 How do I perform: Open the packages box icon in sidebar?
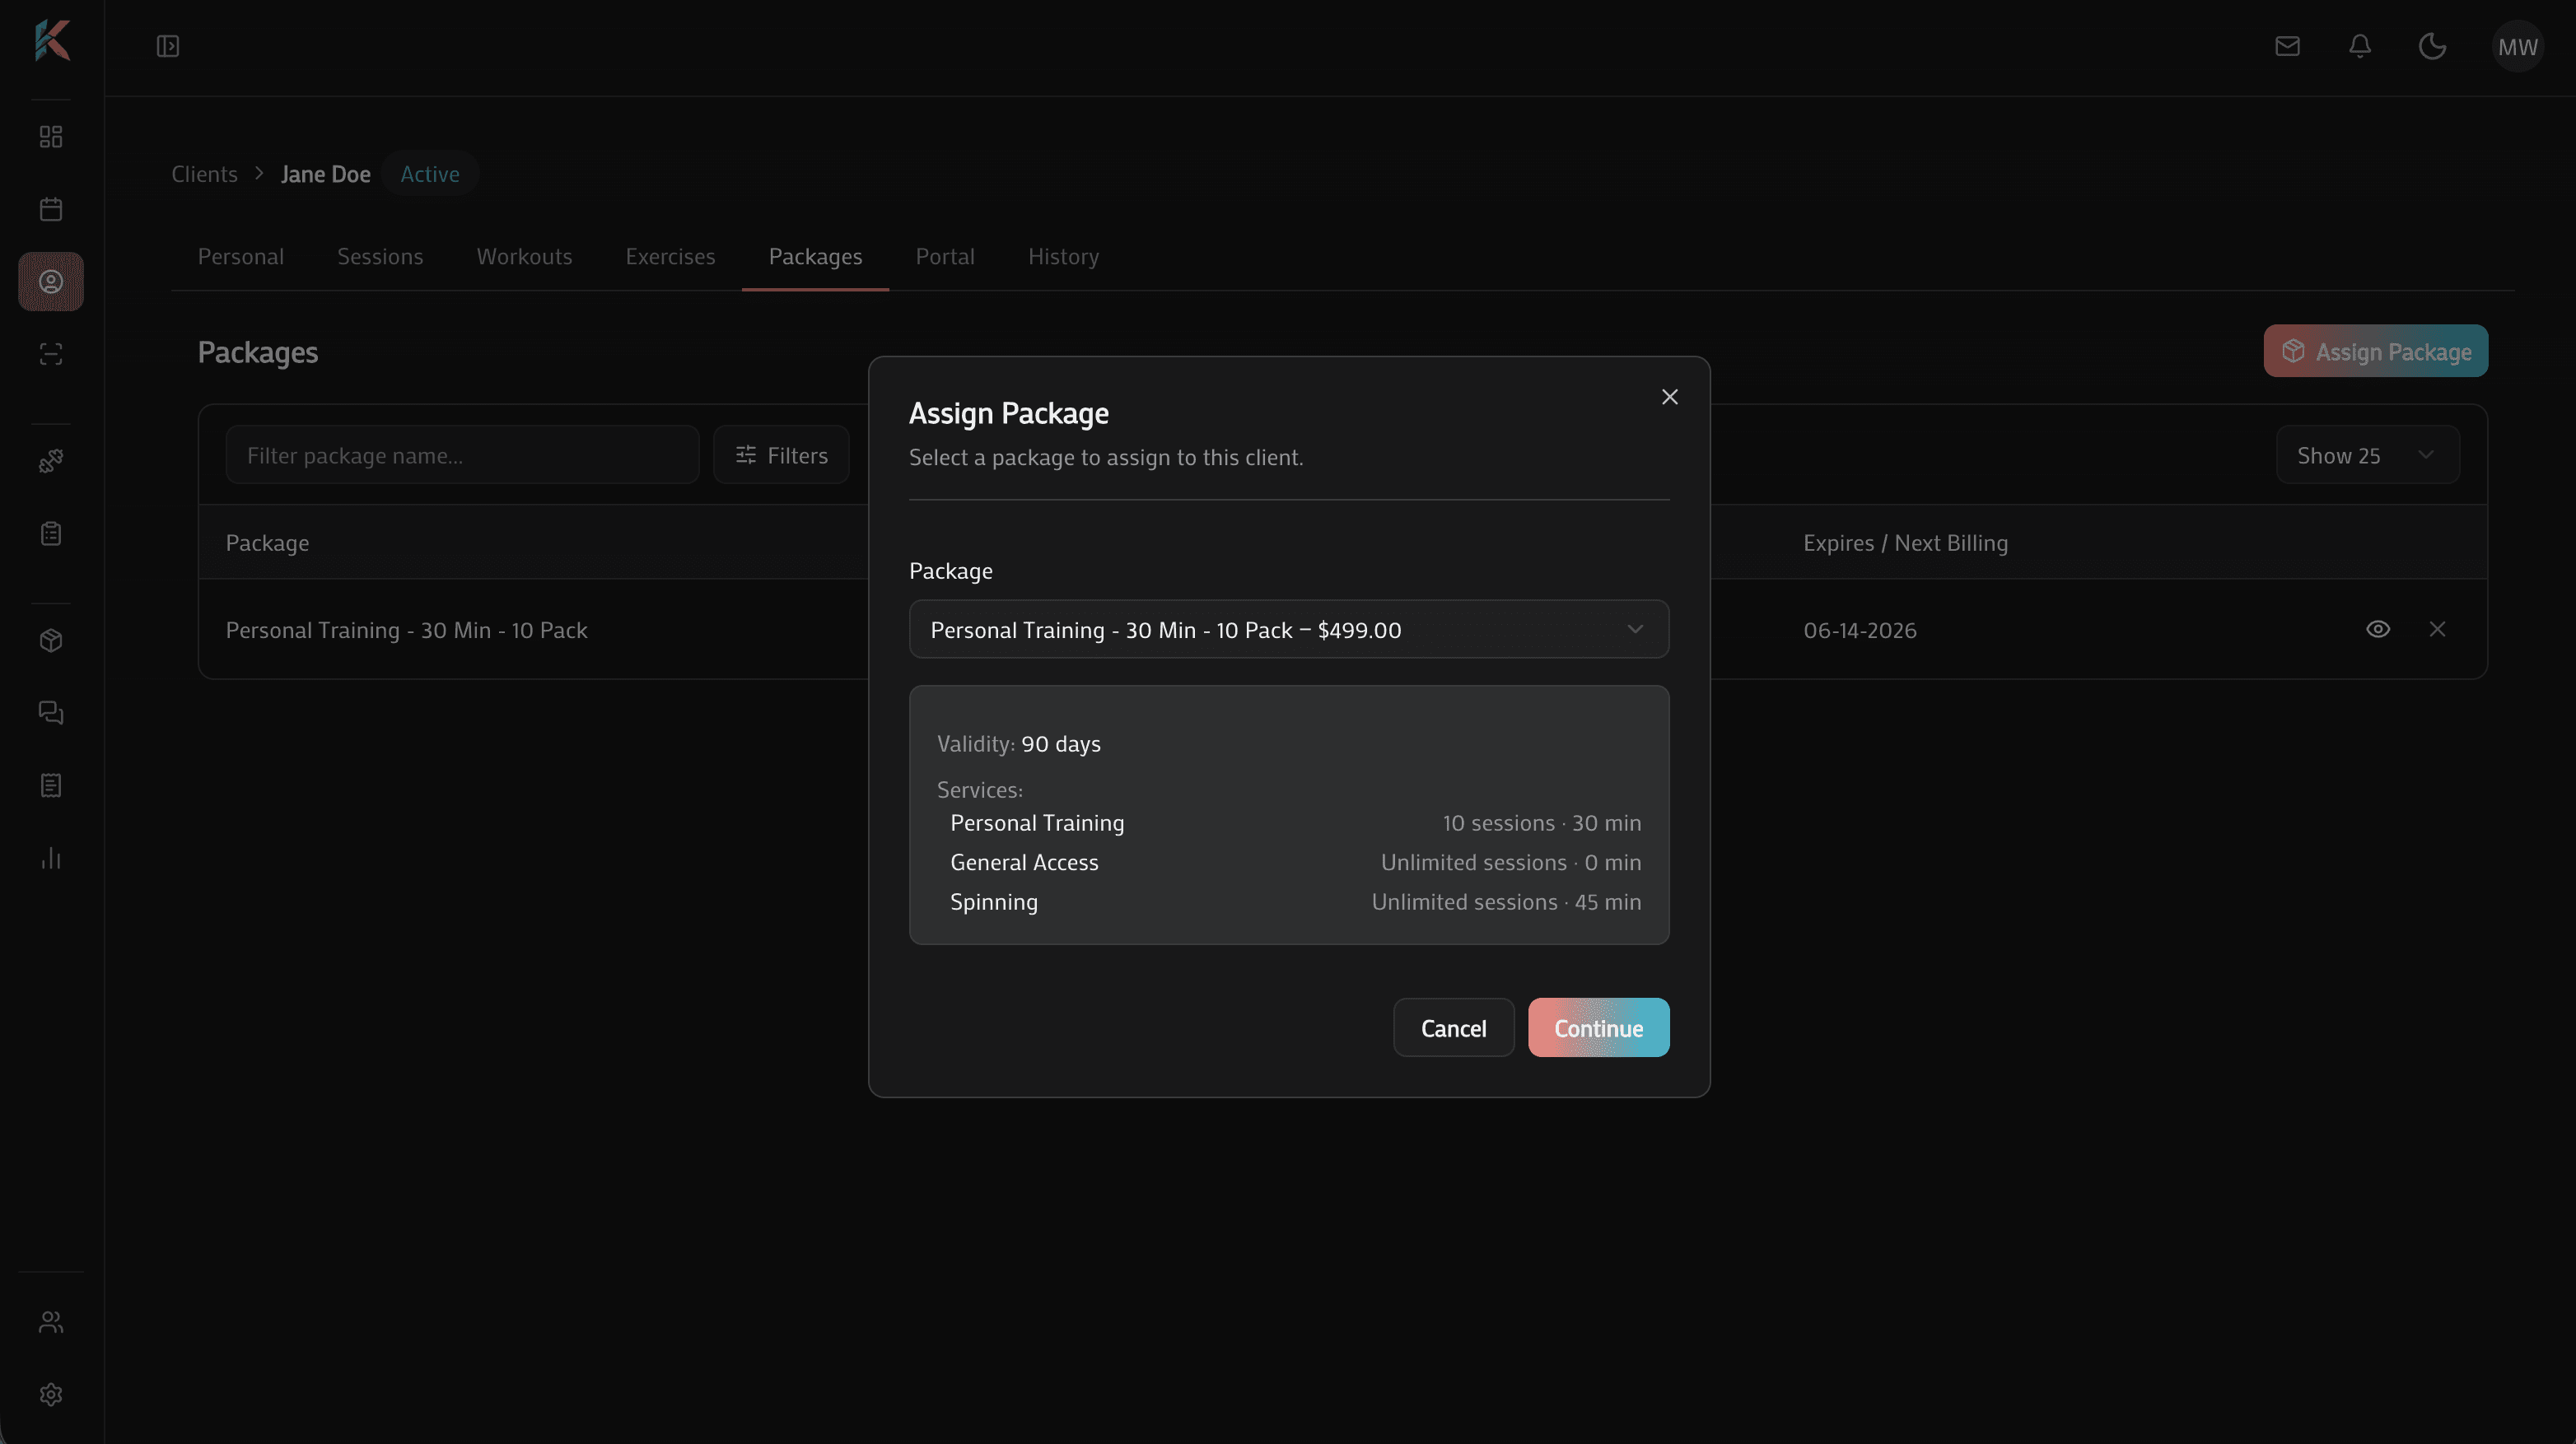point(51,640)
